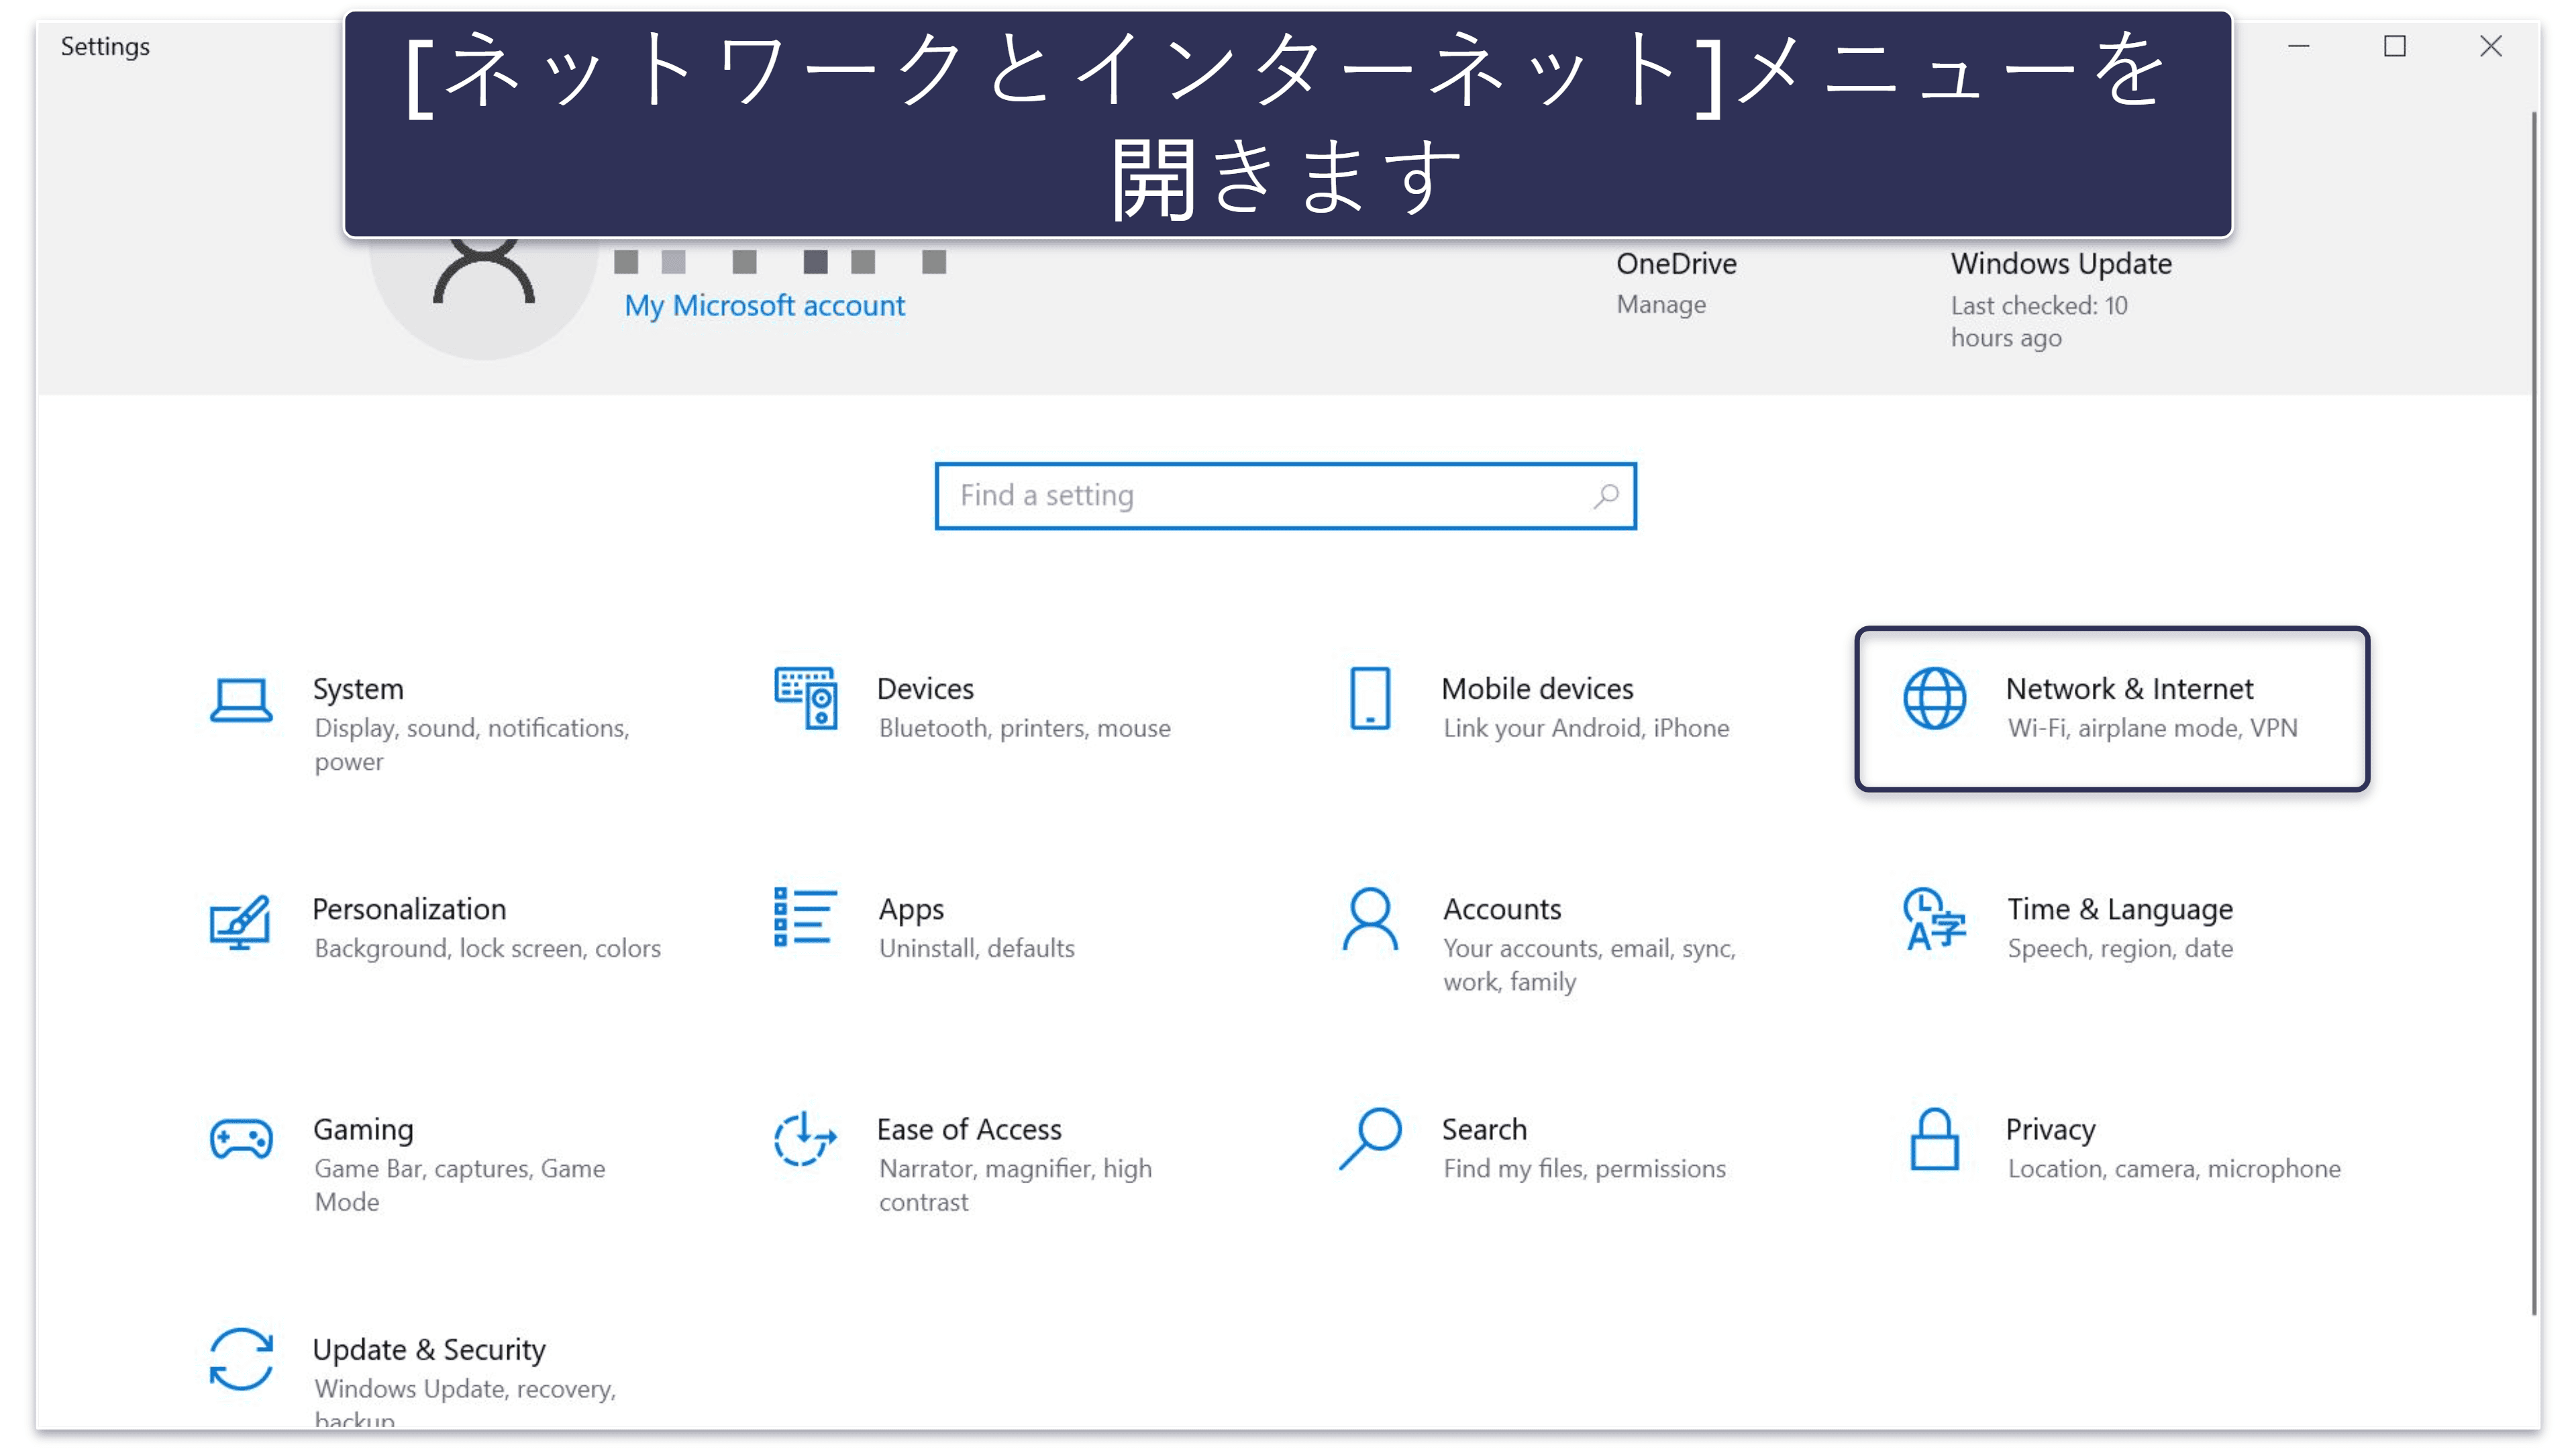Open the Personalization paintbrush icon
This screenshot has width=2576, height=1449.
[x=240, y=921]
